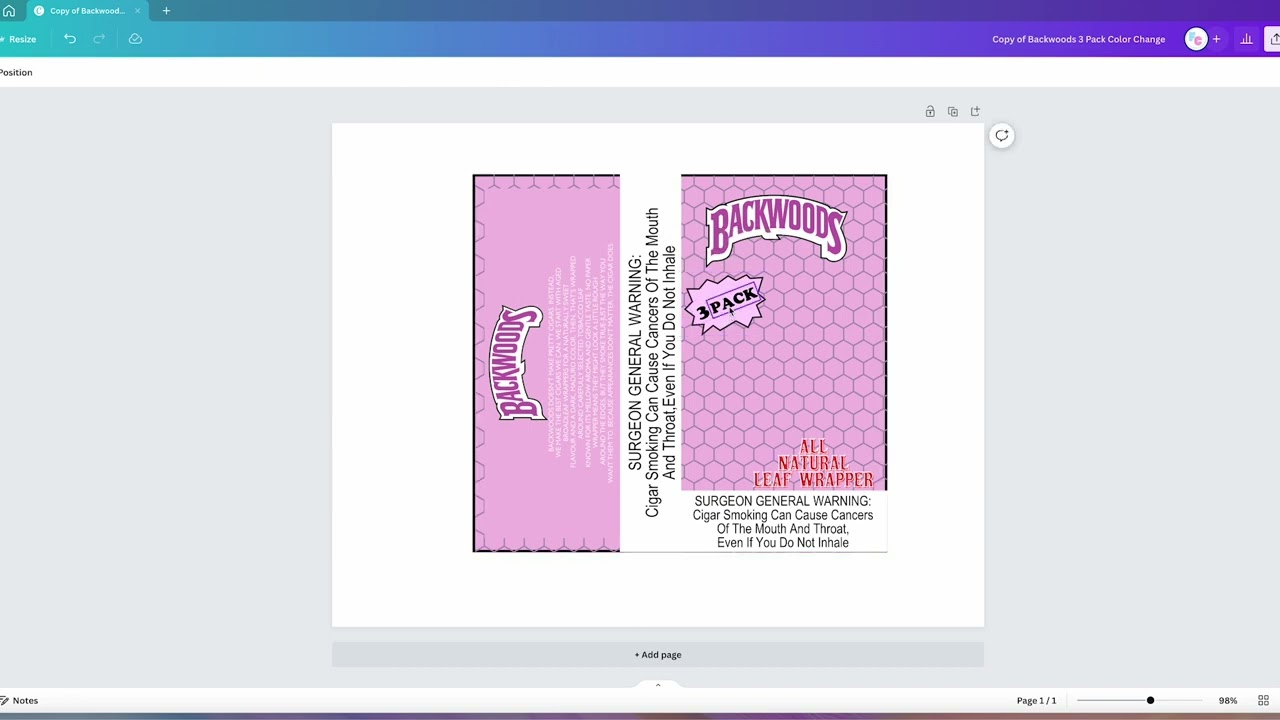This screenshot has height=720, width=1280.
Task: Go to Canva home via house icon
Action: pos(9,11)
